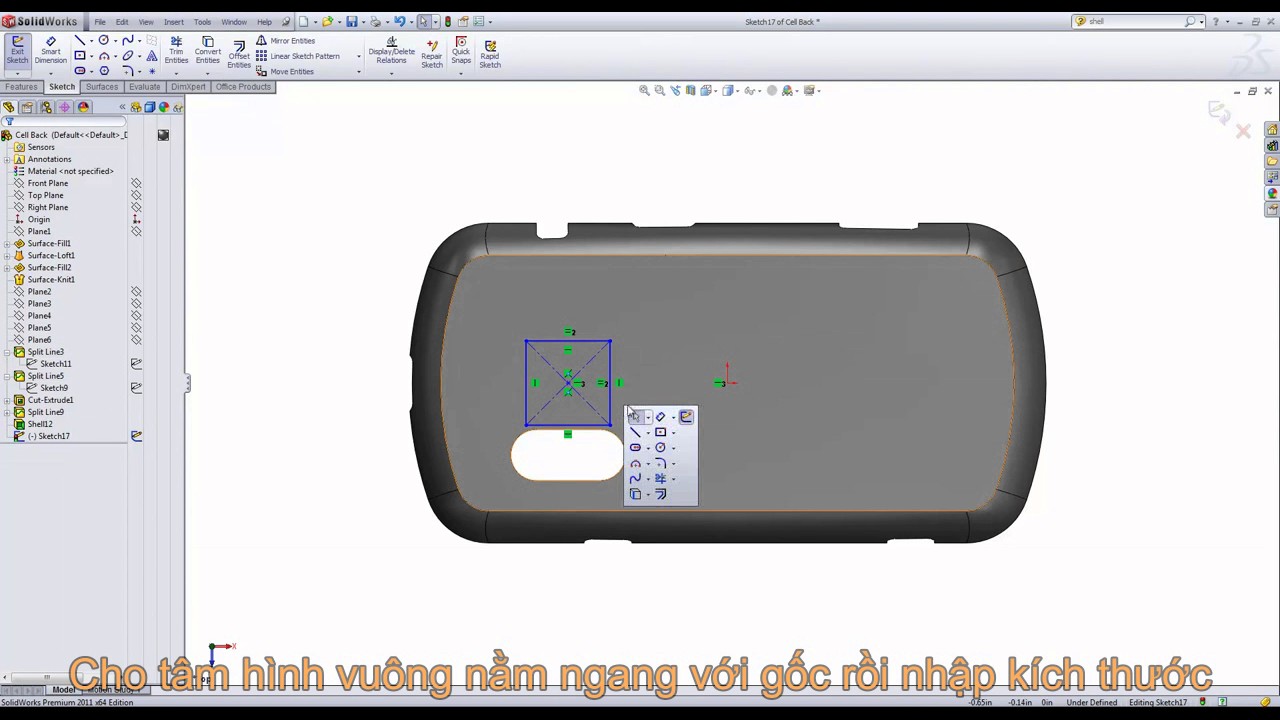Click Convert Entities in ribbon

207,51
